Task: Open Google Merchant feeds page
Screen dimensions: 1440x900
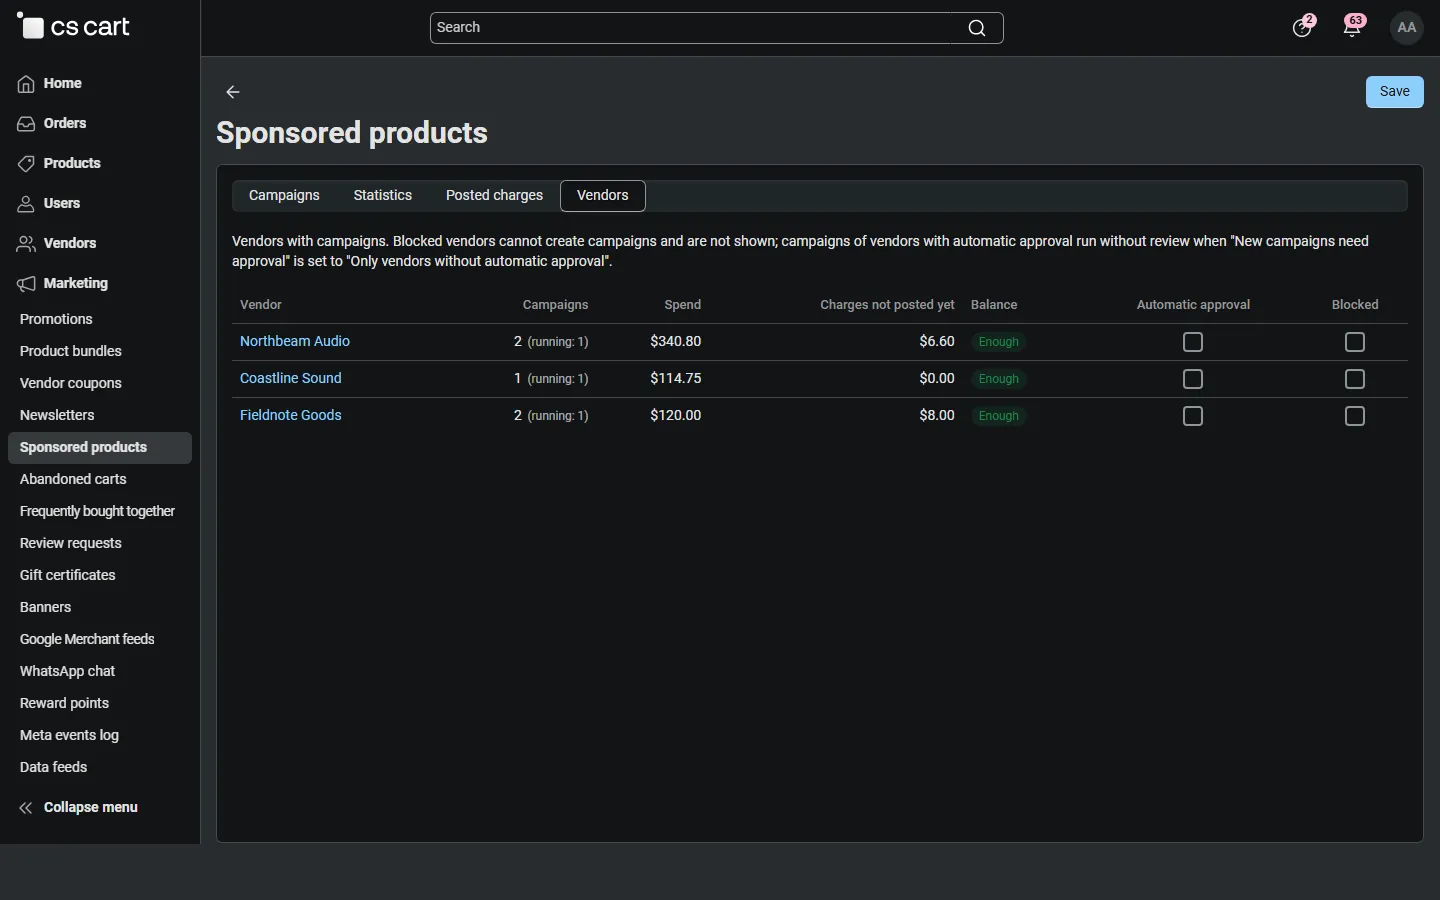Action: click(87, 640)
